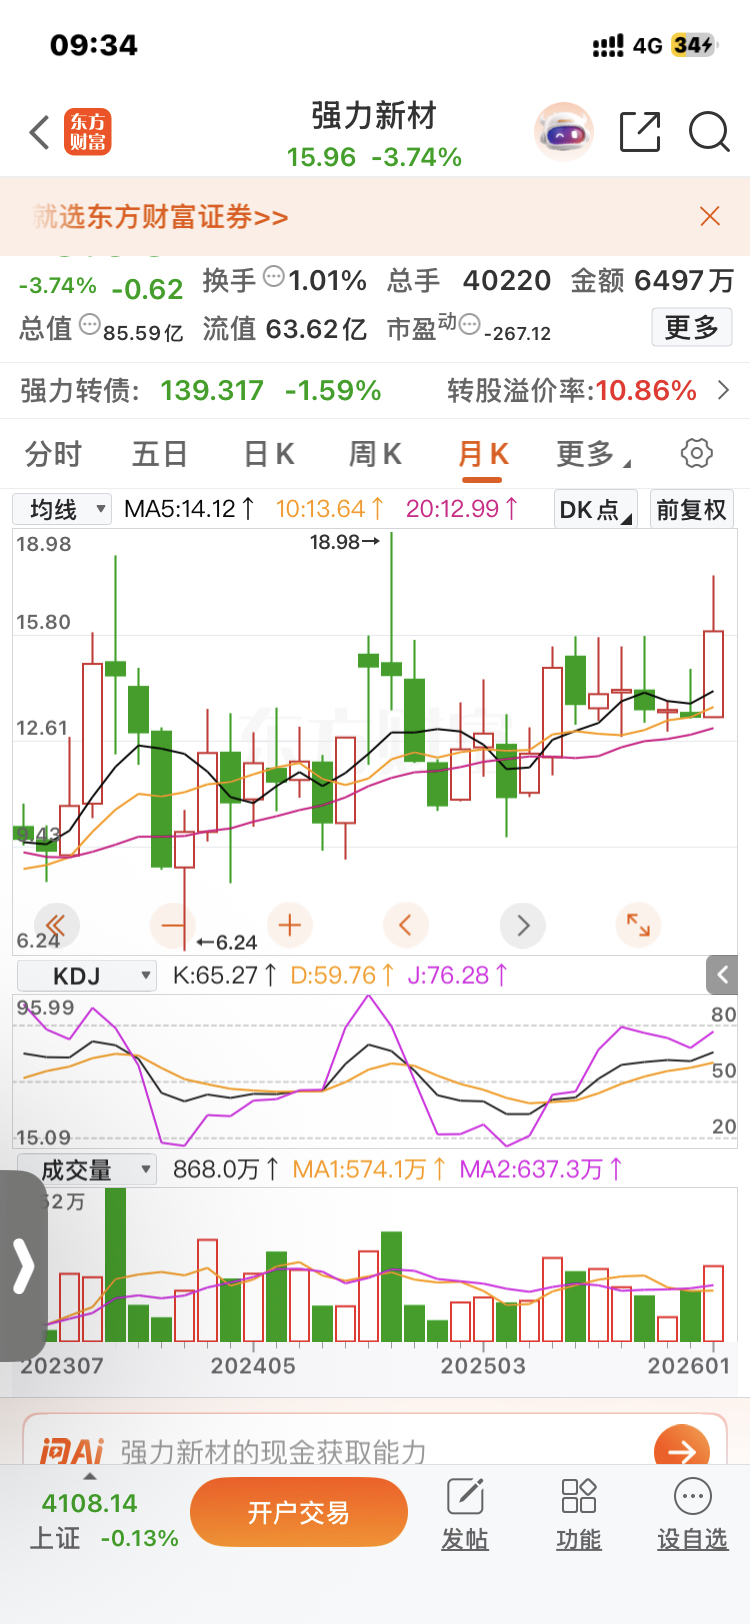The height and width of the screenshot is (1624, 750).
Task: Open 强力转债 convertible bond row
Action: point(375,390)
